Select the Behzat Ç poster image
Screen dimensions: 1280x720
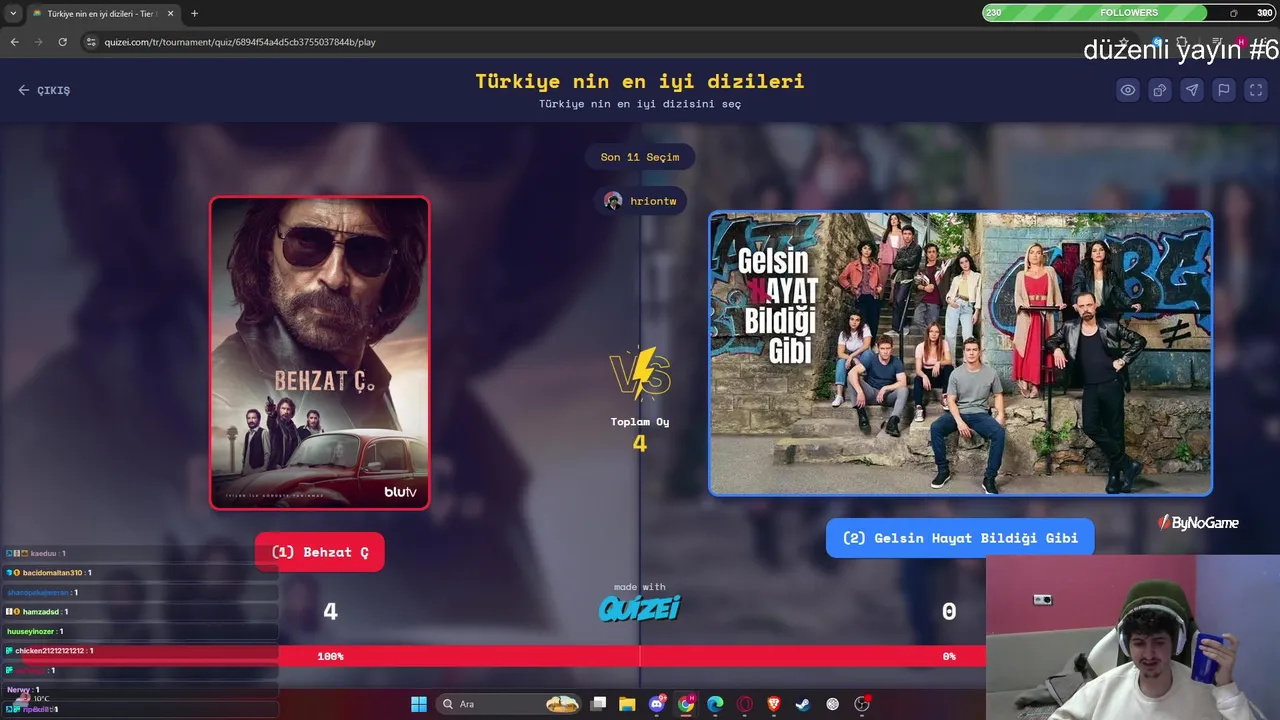[x=320, y=353]
